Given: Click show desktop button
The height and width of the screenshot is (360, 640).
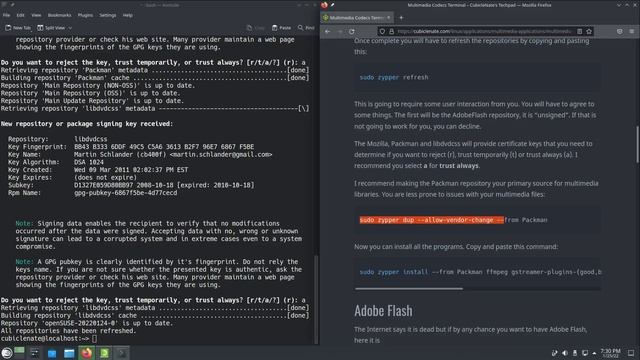Looking at the screenshot, I should click(631, 353).
